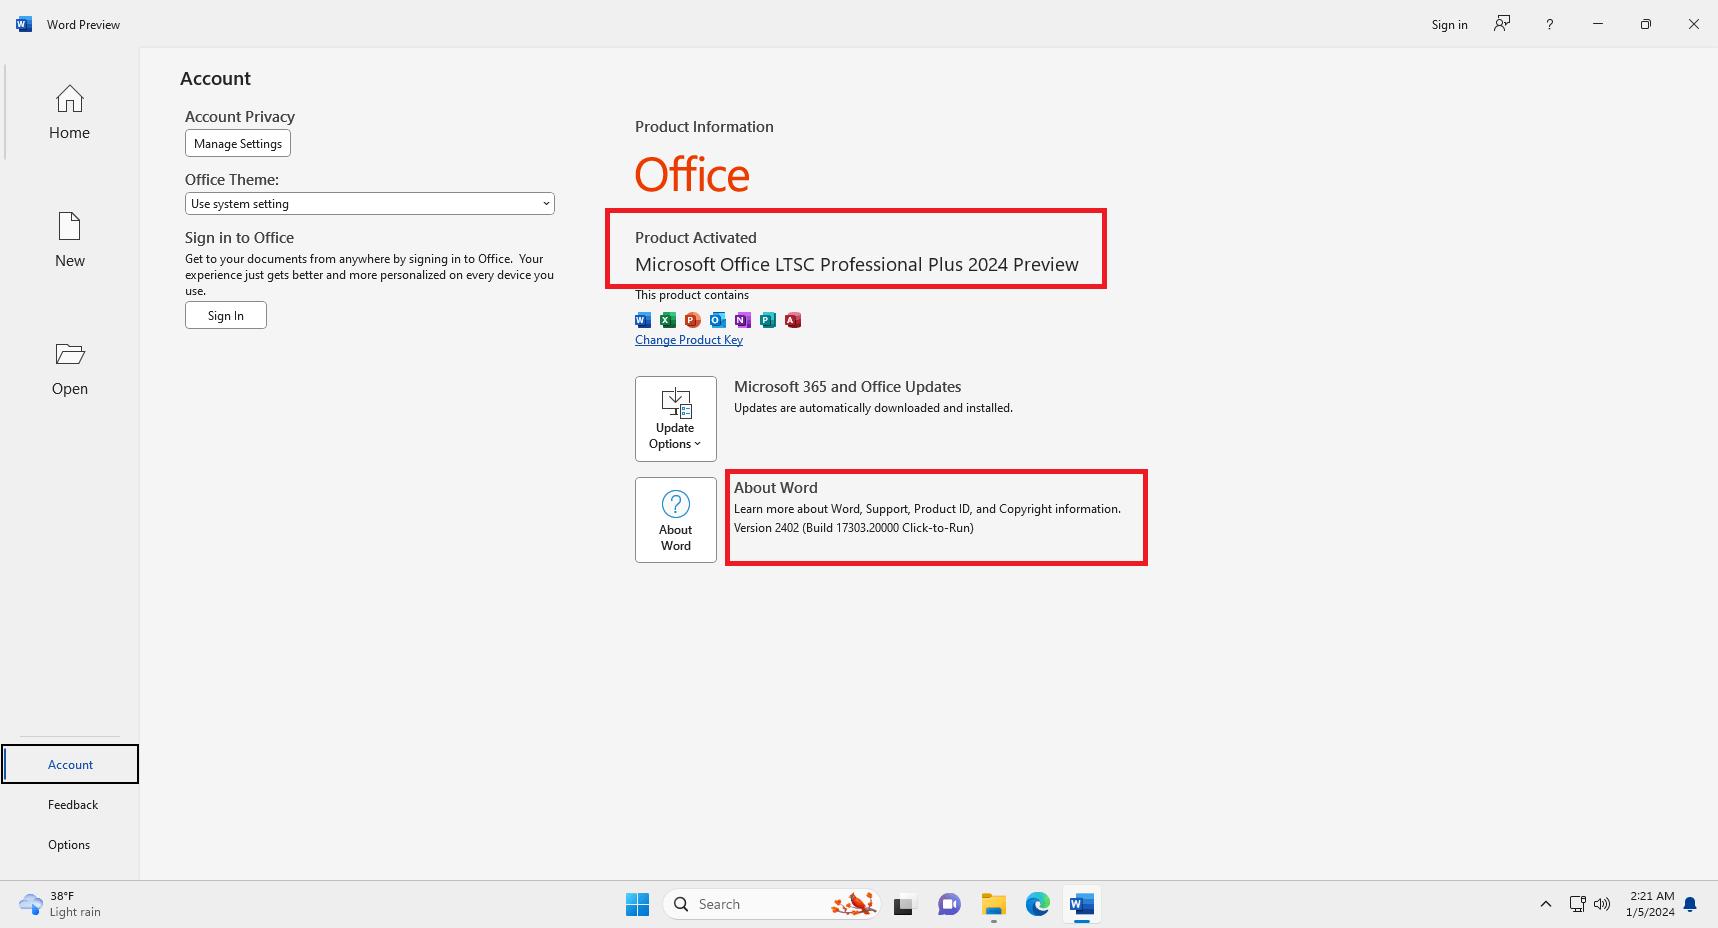1718x928 pixels.
Task: Click the Excel app icon under product contains
Action: coord(668,320)
